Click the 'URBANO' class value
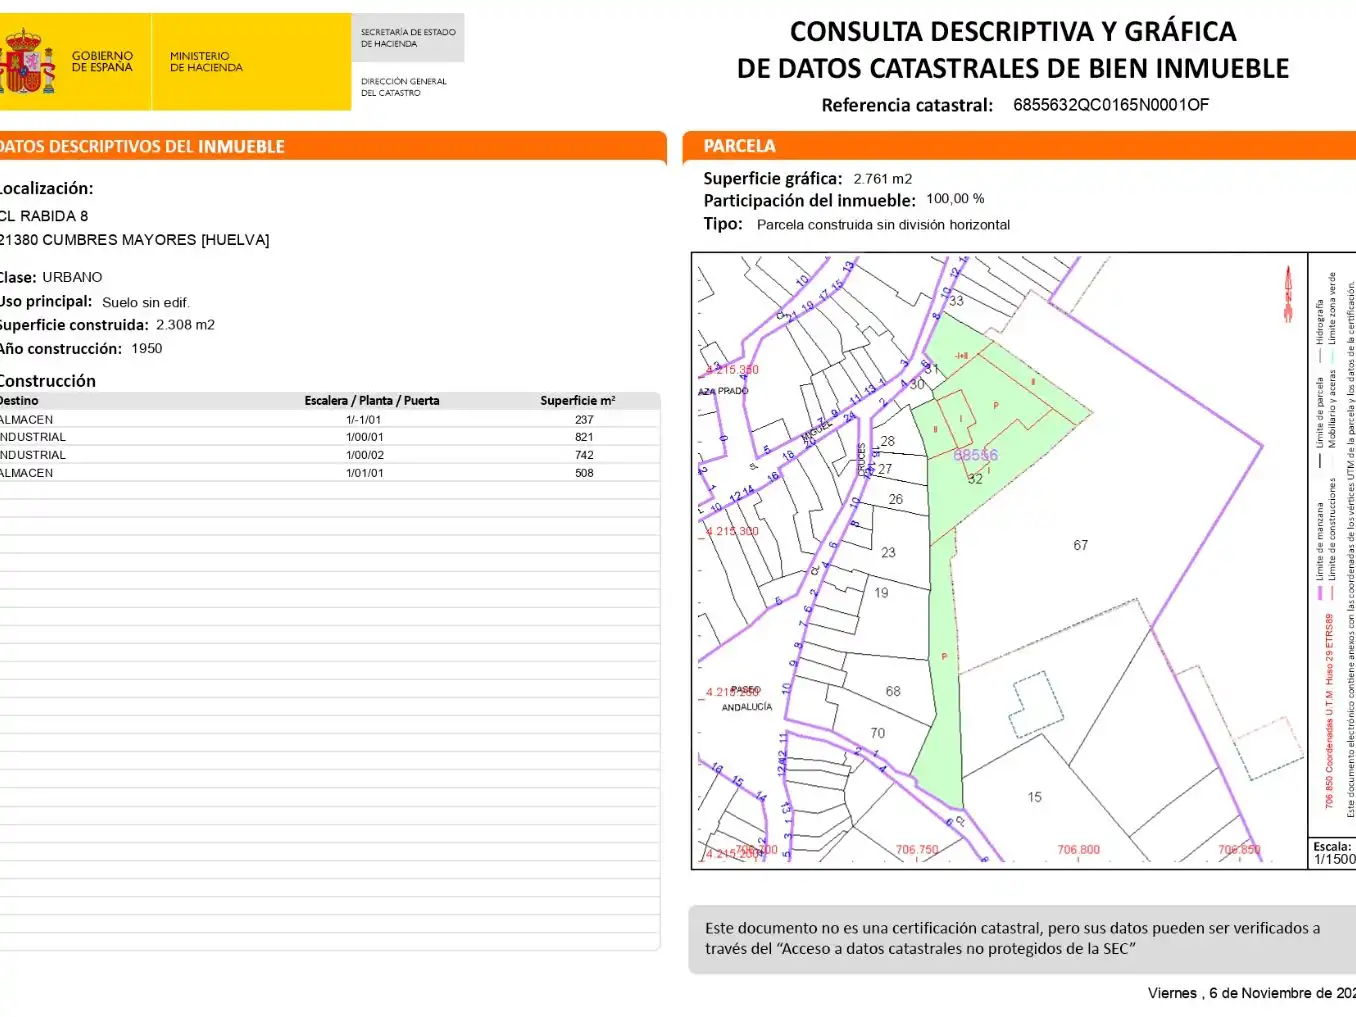1356x1017 pixels. click(72, 277)
